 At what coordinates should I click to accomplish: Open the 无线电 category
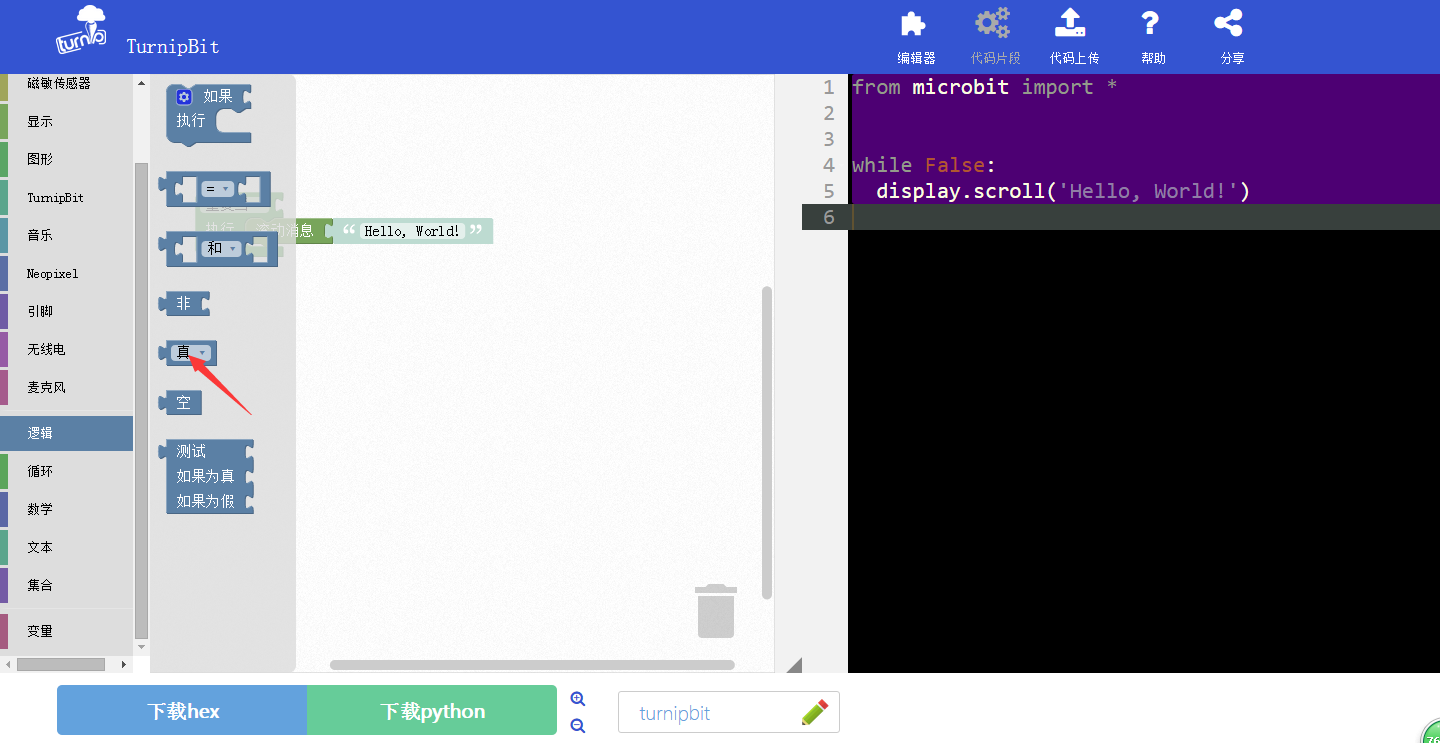[66, 349]
